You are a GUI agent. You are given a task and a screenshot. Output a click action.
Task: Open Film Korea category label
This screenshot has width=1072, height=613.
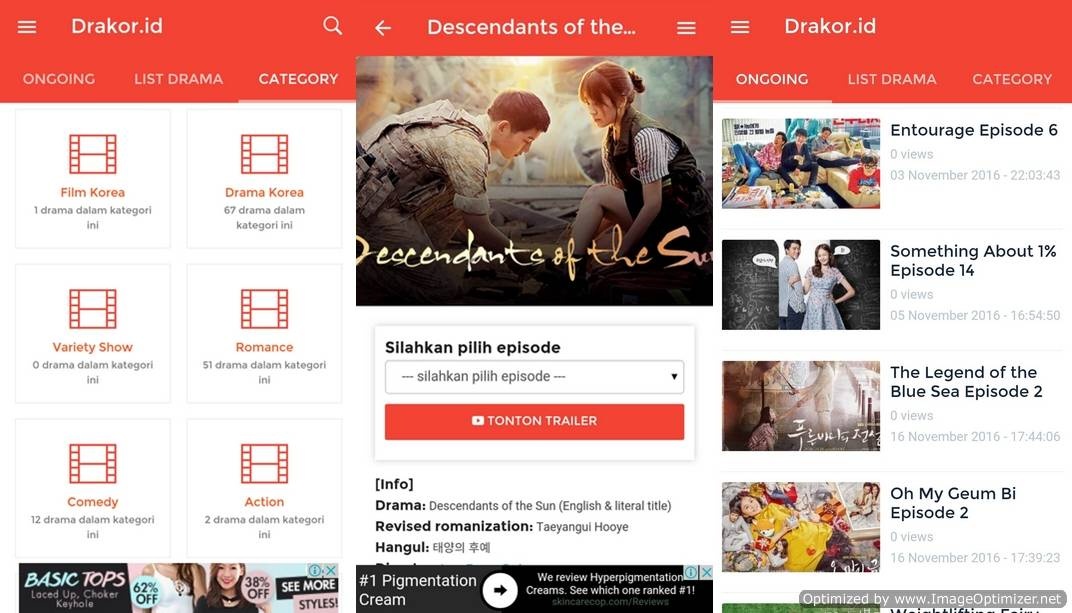93,193
